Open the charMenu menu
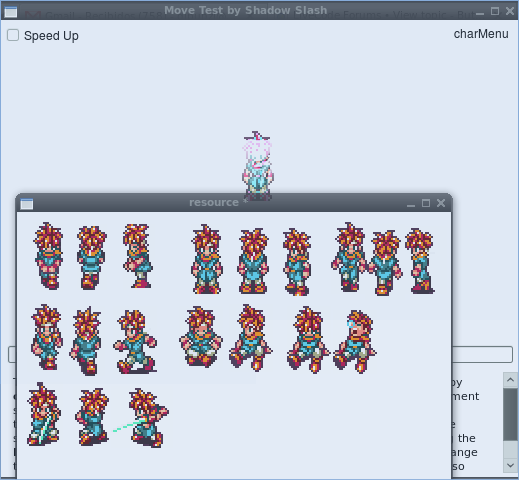Image resolution: width=519 pixels, height=480 pixels. 481,34
